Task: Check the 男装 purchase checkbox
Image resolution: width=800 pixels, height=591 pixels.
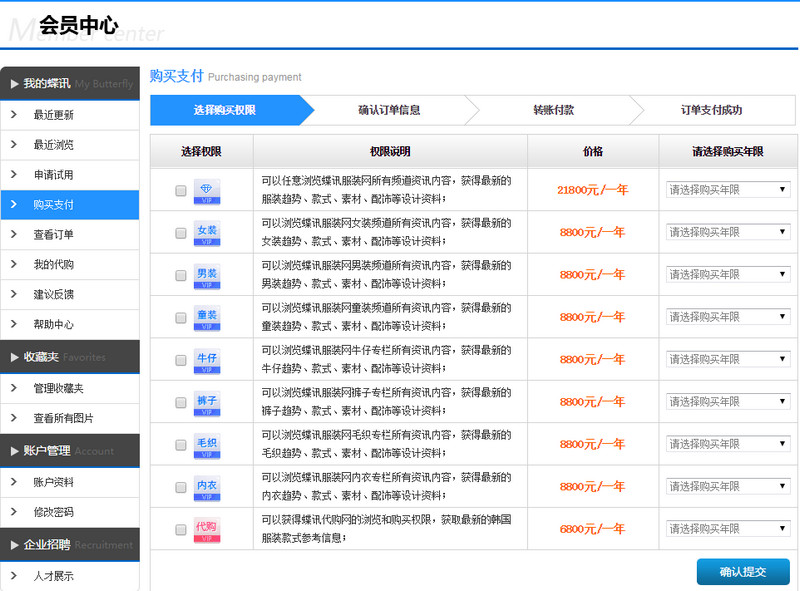Action: point(181,274)
